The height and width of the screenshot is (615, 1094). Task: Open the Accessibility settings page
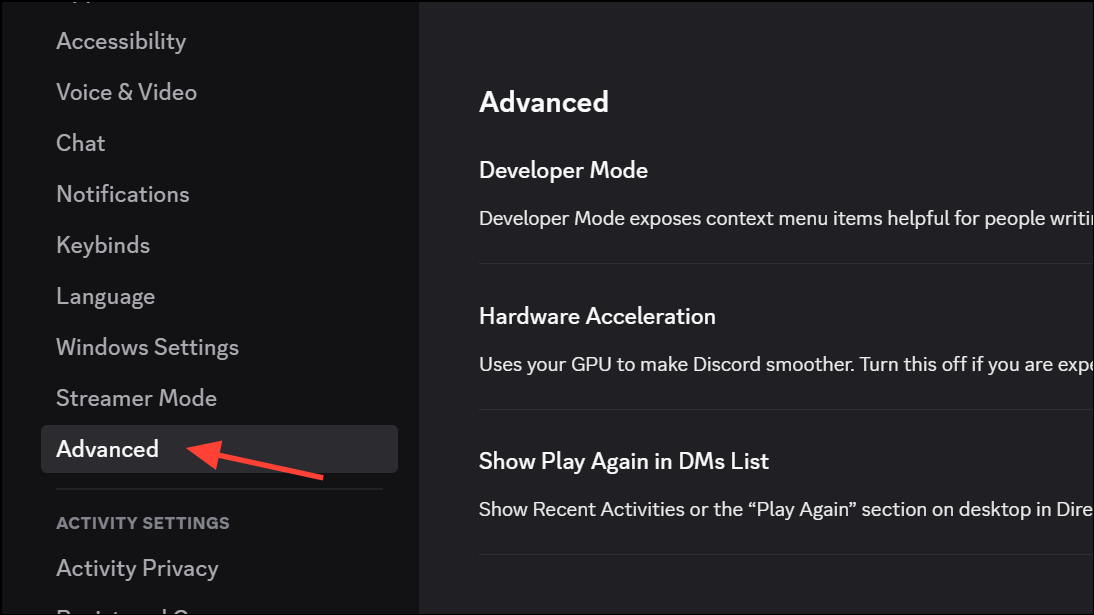click(121, 41)
